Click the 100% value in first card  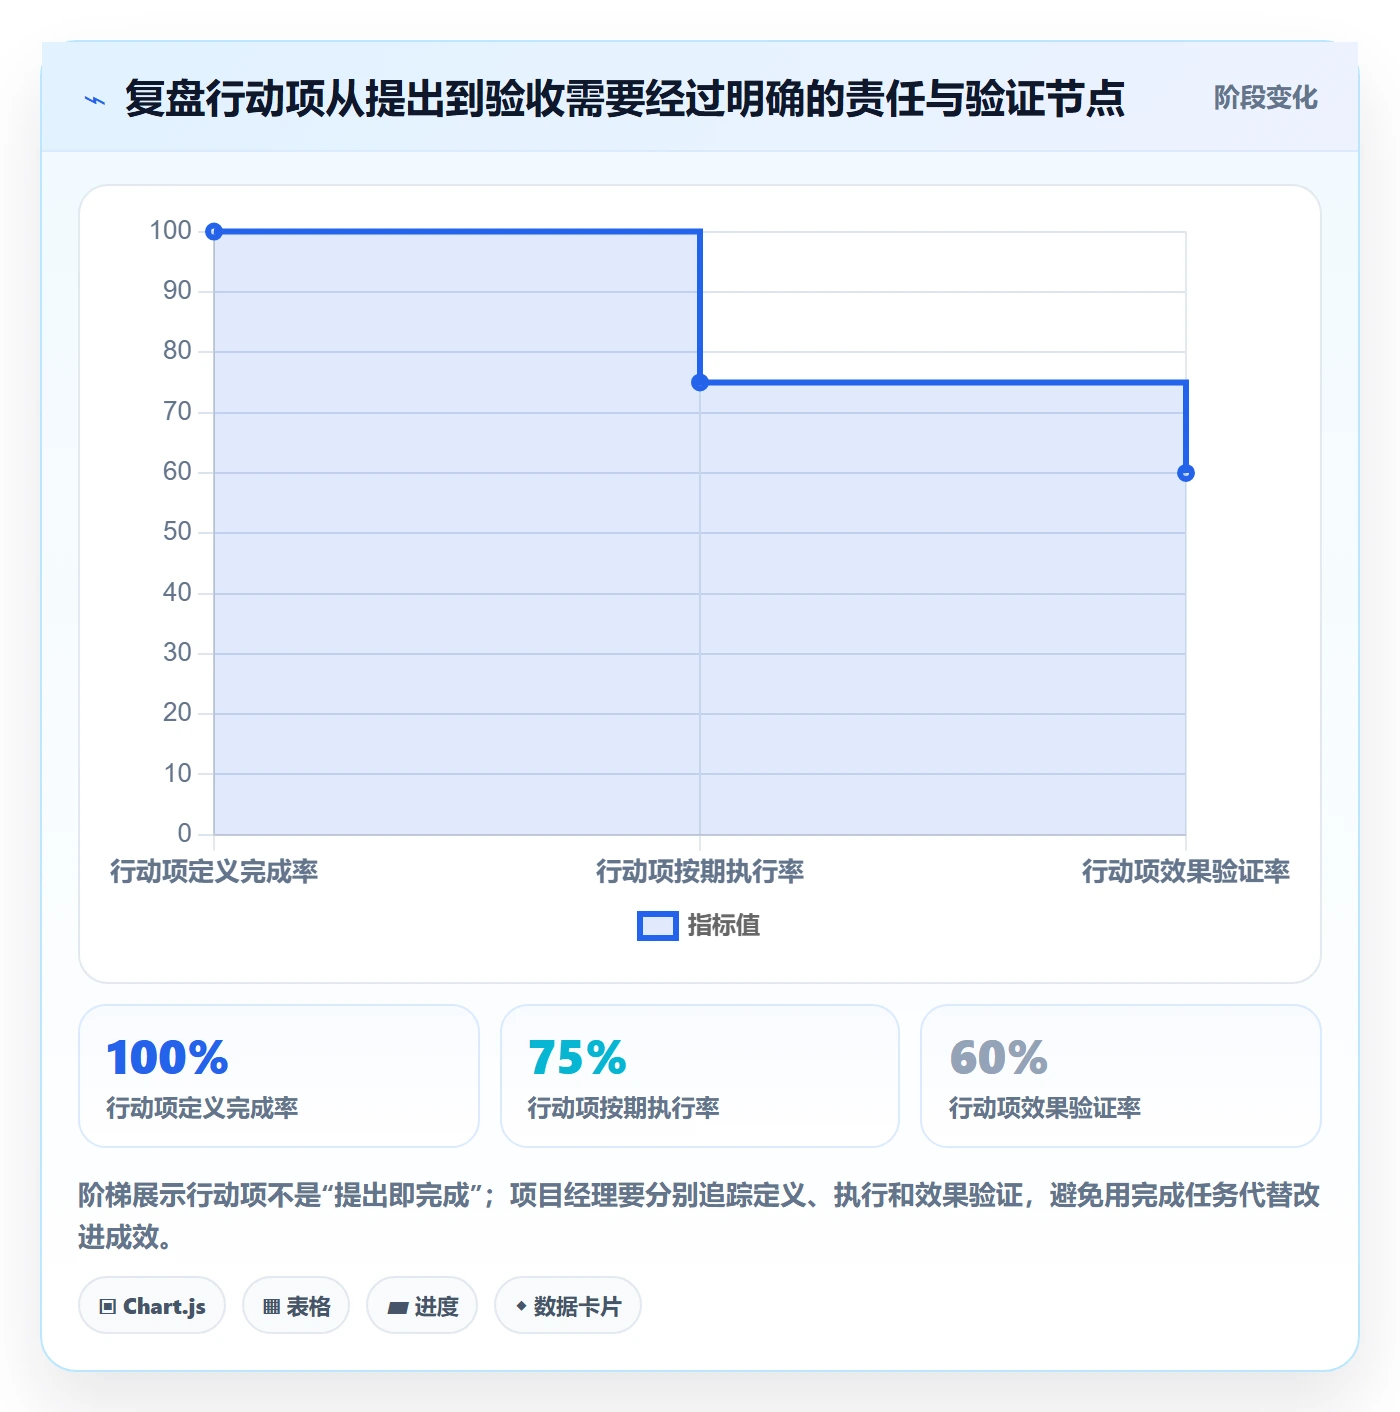[x=168, y=1058]
